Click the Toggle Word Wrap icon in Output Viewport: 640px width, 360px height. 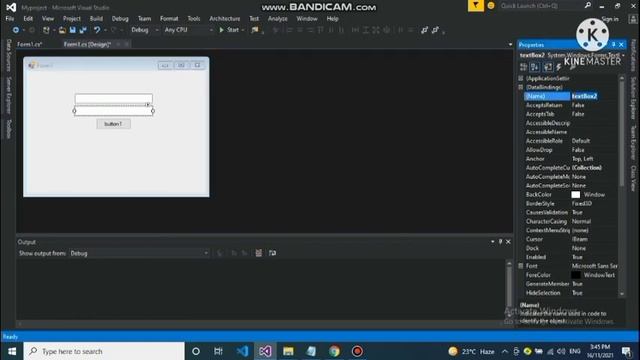tap(272, 253)
